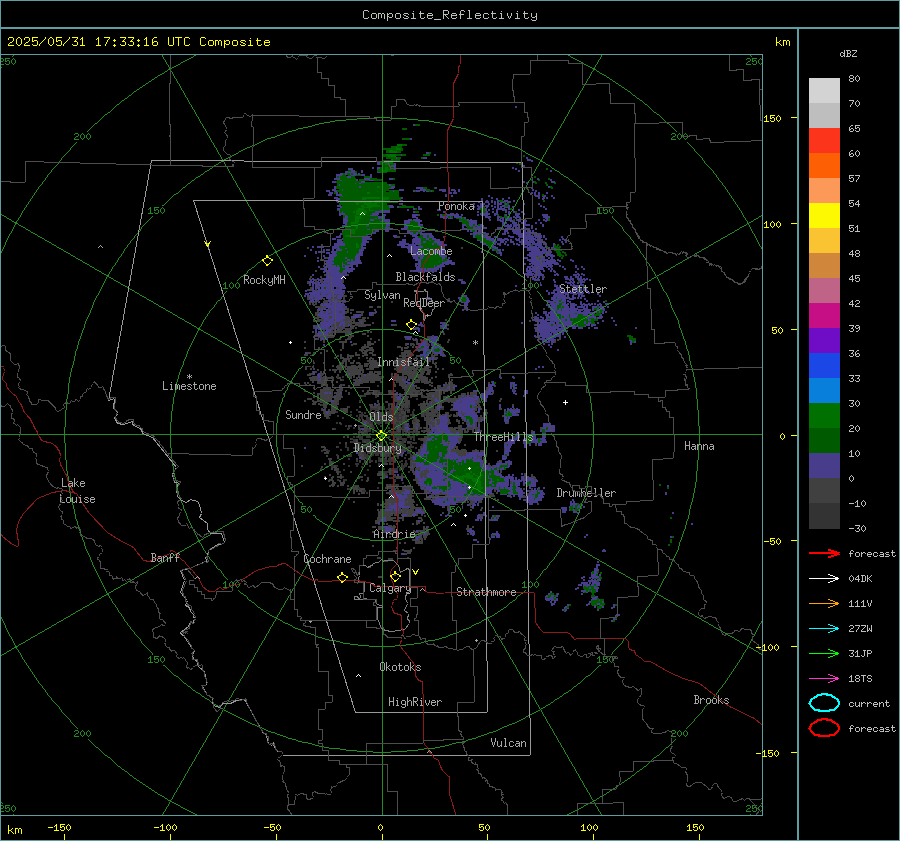Click the Brooks label
900x841 pixels.
tap(711, 700)
